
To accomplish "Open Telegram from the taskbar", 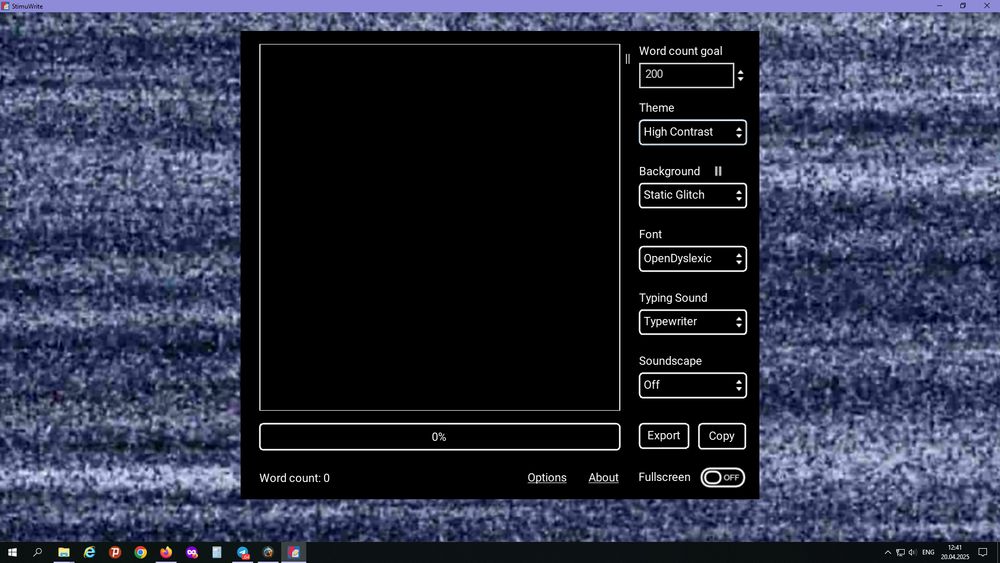I will (242, 552).
